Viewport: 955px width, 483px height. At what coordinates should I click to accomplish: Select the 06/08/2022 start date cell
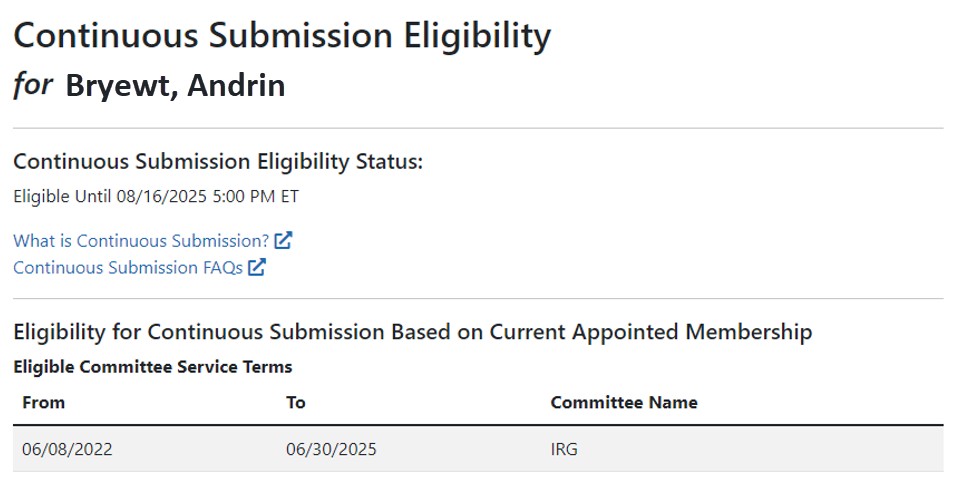pyautogui.click(x=68, y=449)
